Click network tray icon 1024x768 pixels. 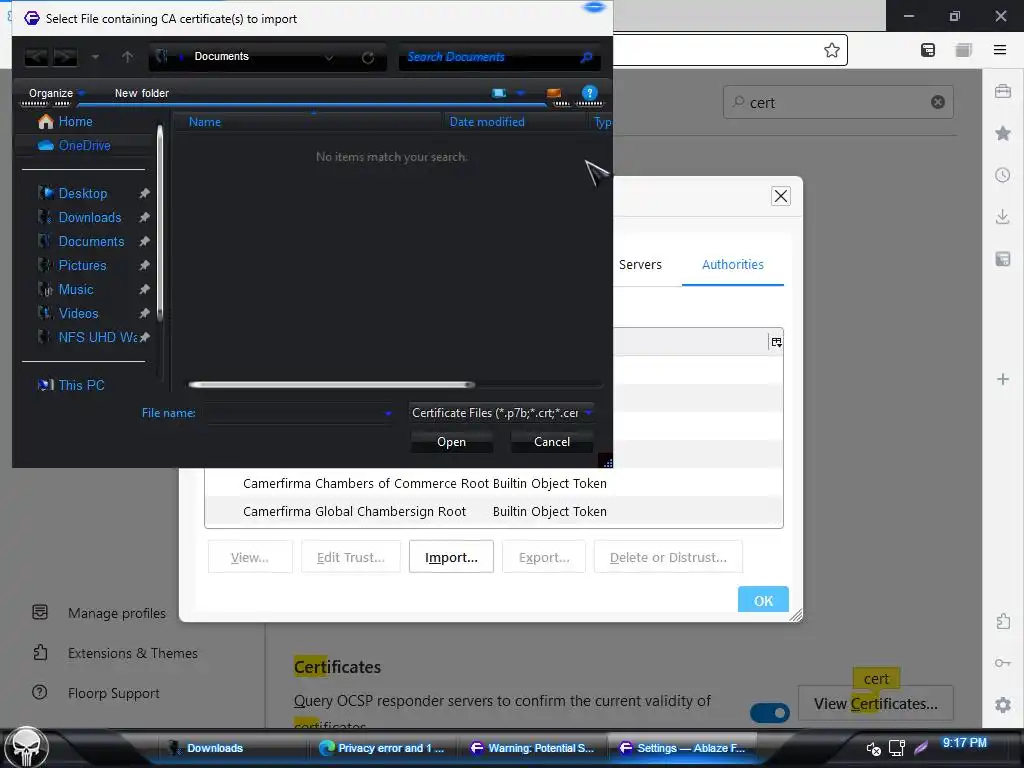click(897, 748)
